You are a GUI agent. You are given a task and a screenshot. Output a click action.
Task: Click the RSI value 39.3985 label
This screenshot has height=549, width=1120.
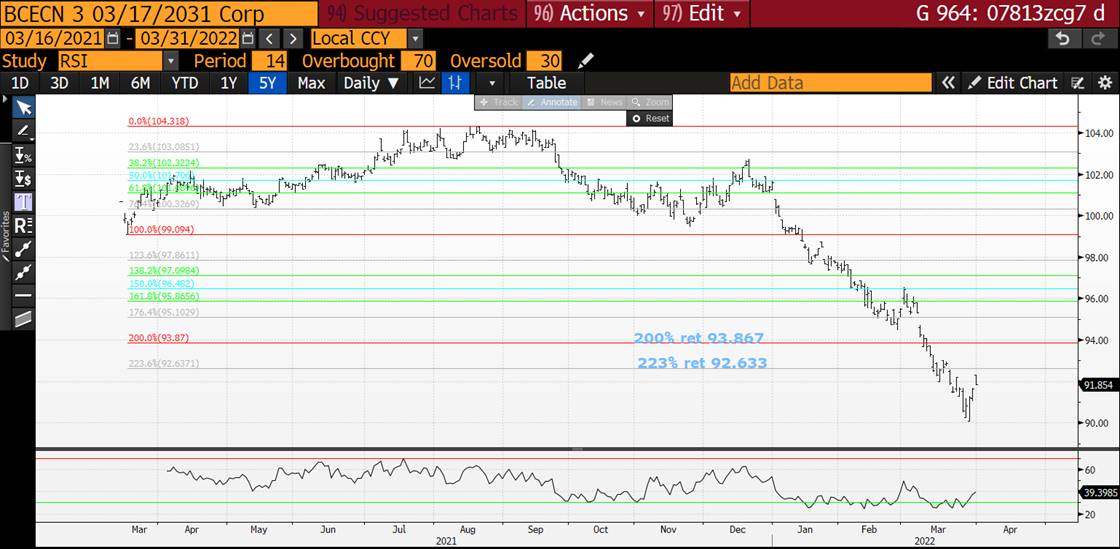[x=1099, y=493]
